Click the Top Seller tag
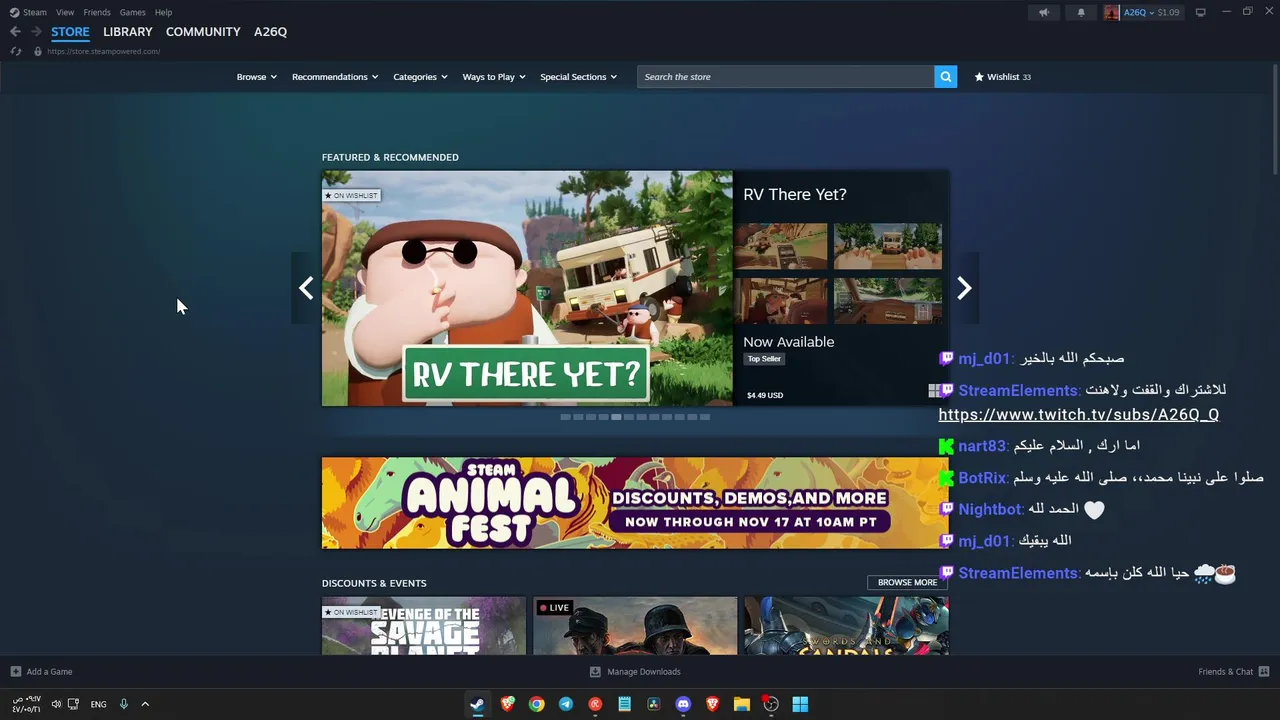The image size is (1280, 720). click(x=764, y=359)
